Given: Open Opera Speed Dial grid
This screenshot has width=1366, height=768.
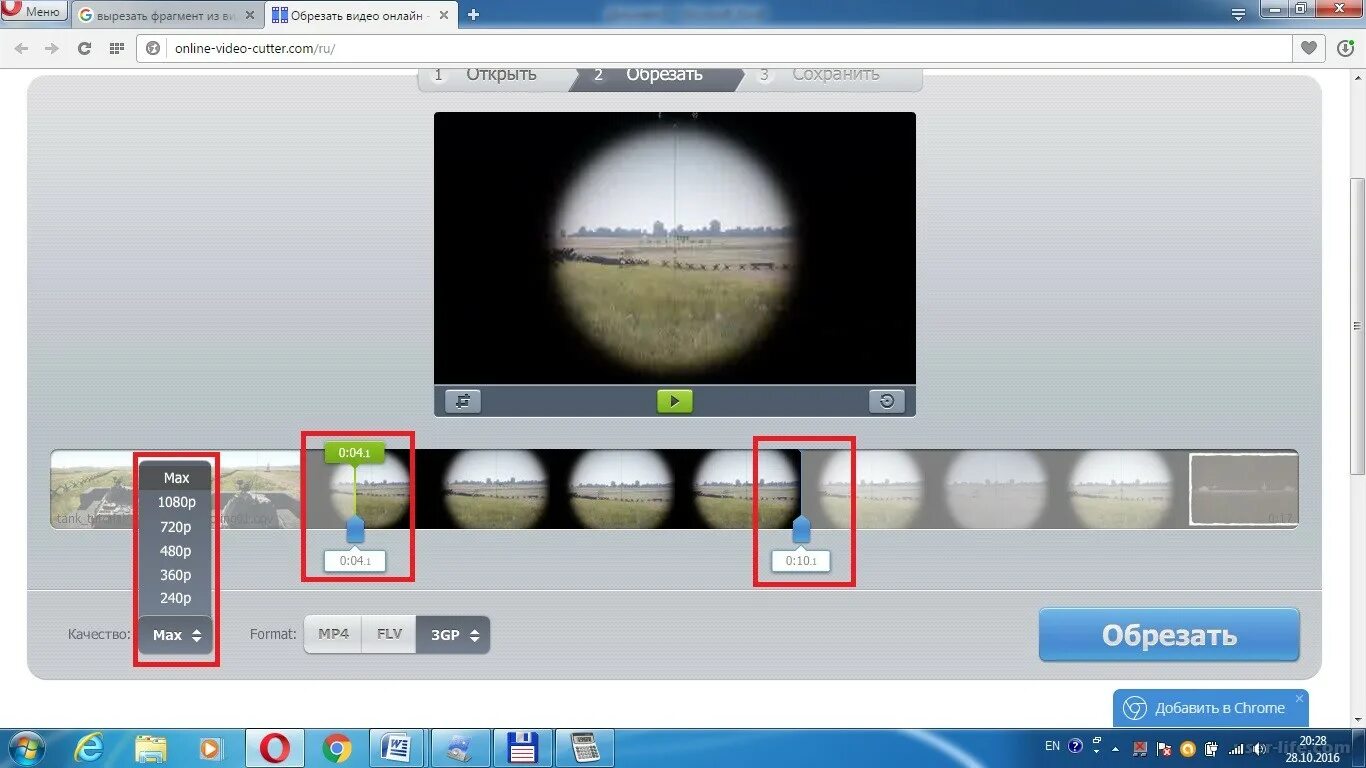Looking at the screenshot, I should click(x=117, y=48).
